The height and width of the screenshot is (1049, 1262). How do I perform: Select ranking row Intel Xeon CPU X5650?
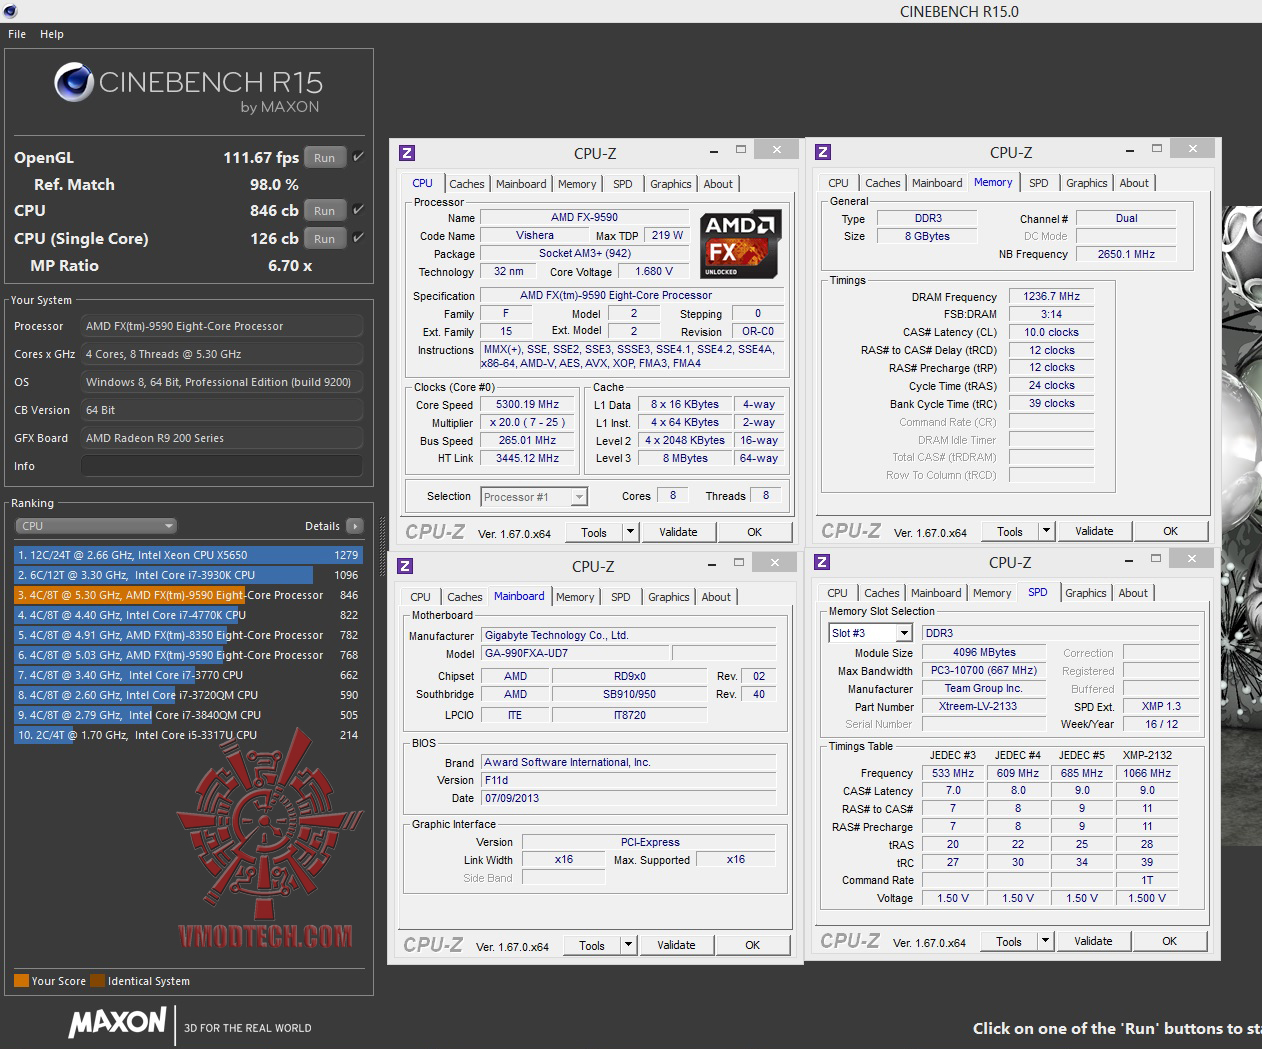click(188, 555)
